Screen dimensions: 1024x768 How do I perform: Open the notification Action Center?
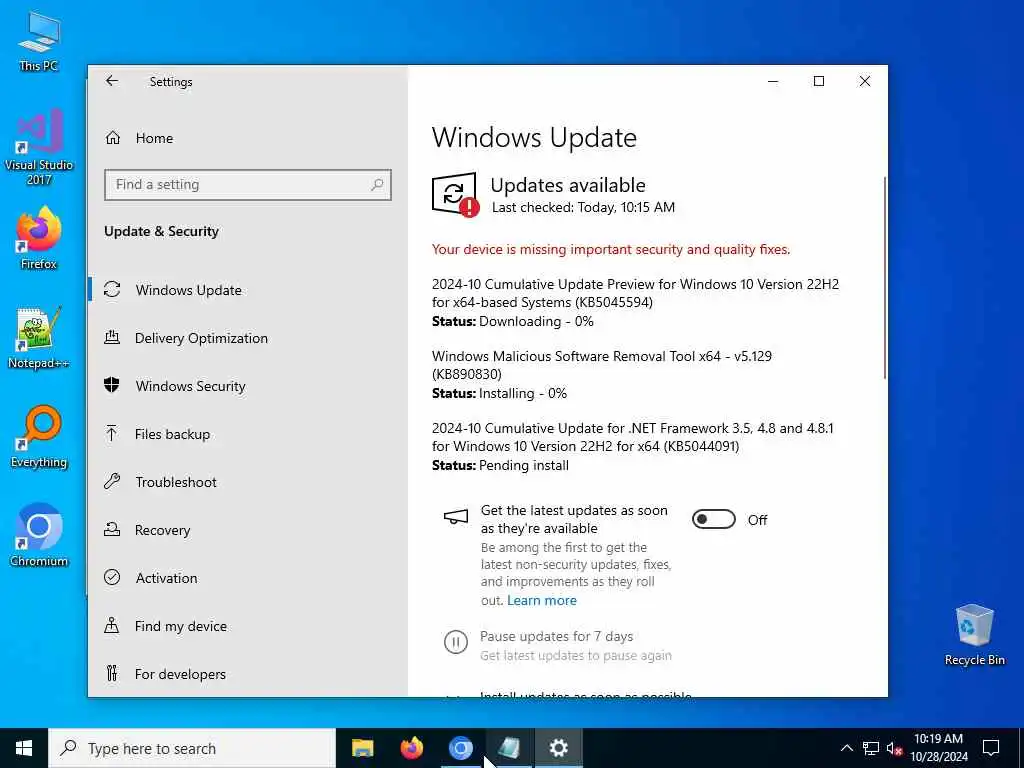[991, 748]
